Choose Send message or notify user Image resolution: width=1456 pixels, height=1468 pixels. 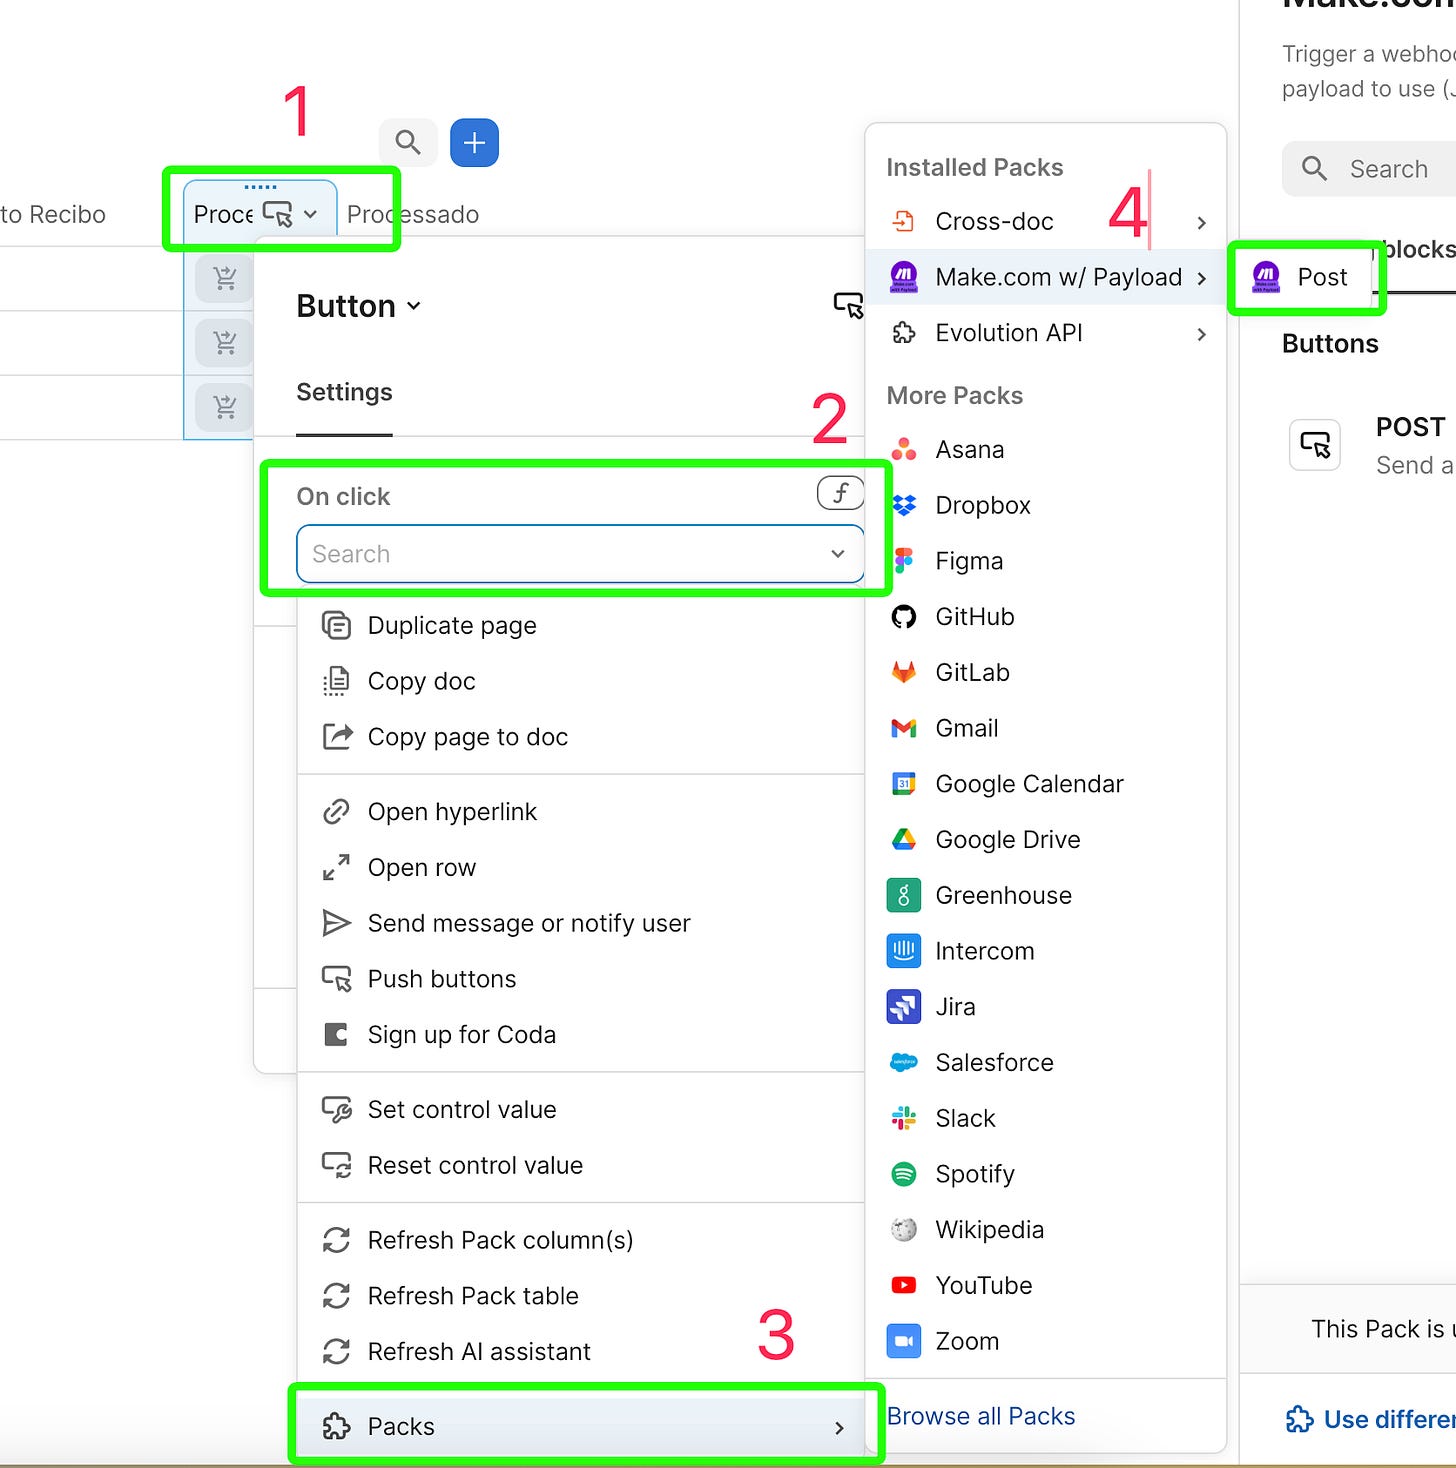click(580, 924)
